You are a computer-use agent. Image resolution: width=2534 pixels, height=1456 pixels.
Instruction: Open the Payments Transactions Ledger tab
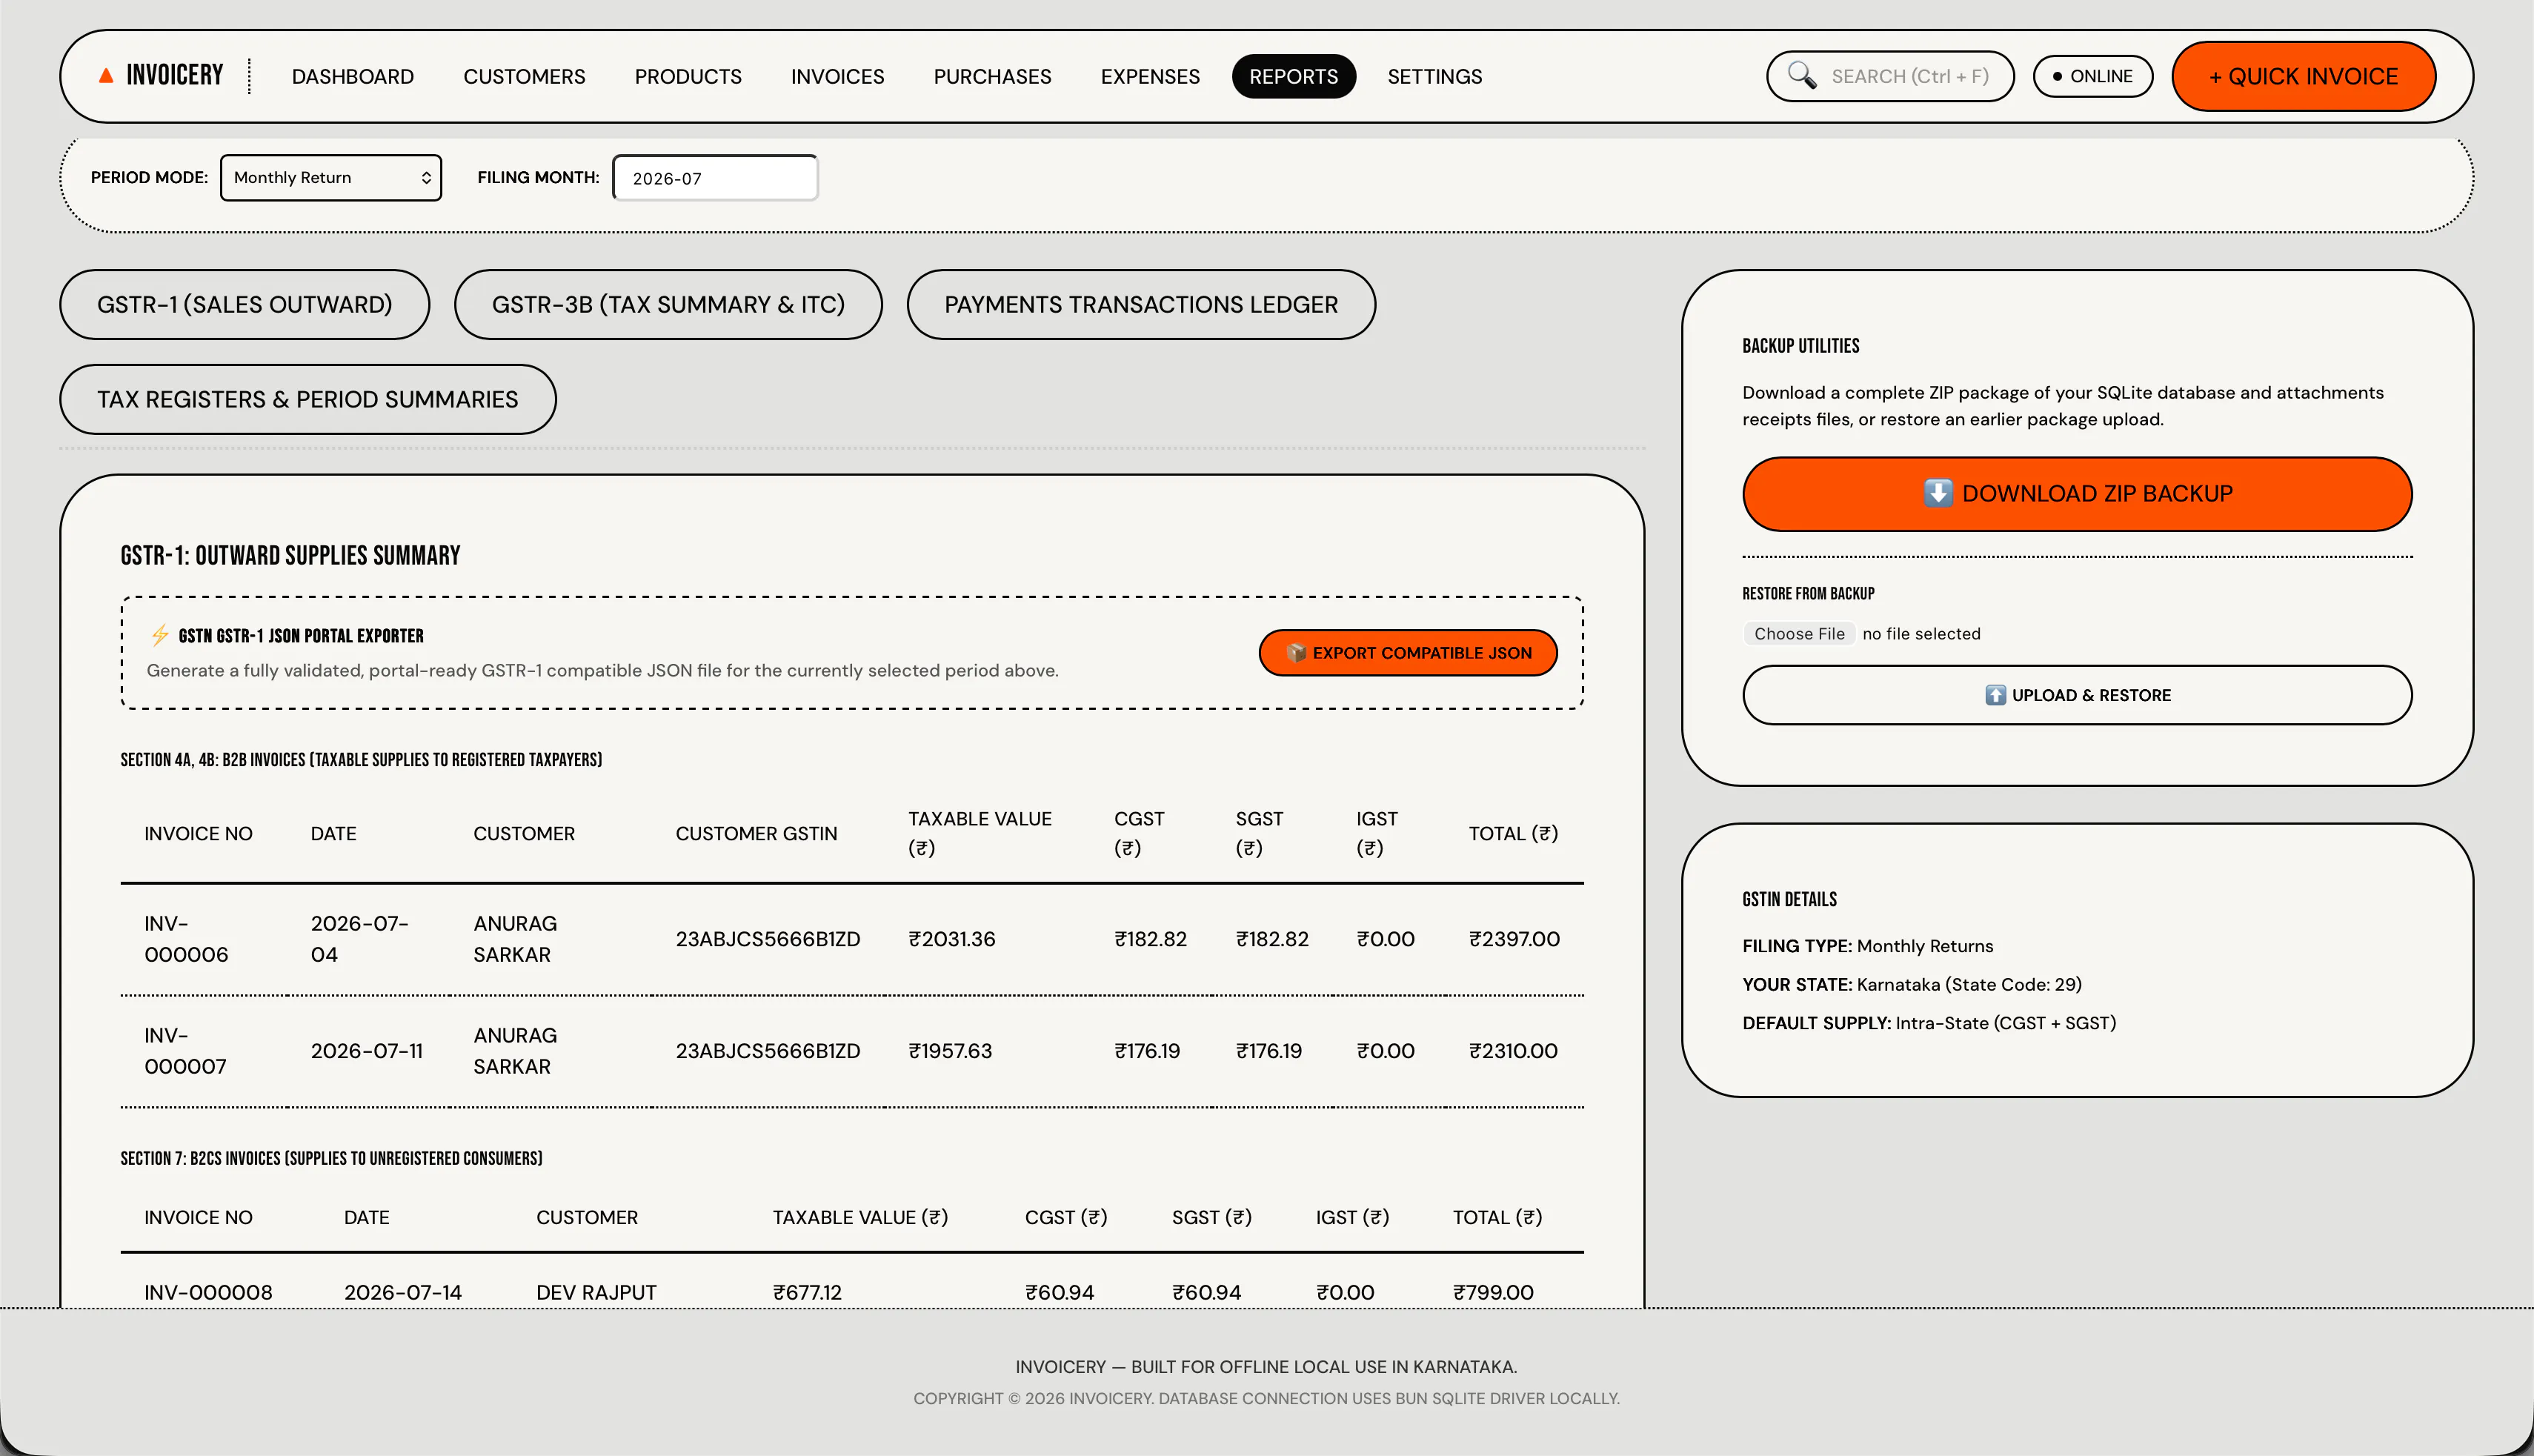[x=1141, y=305]
